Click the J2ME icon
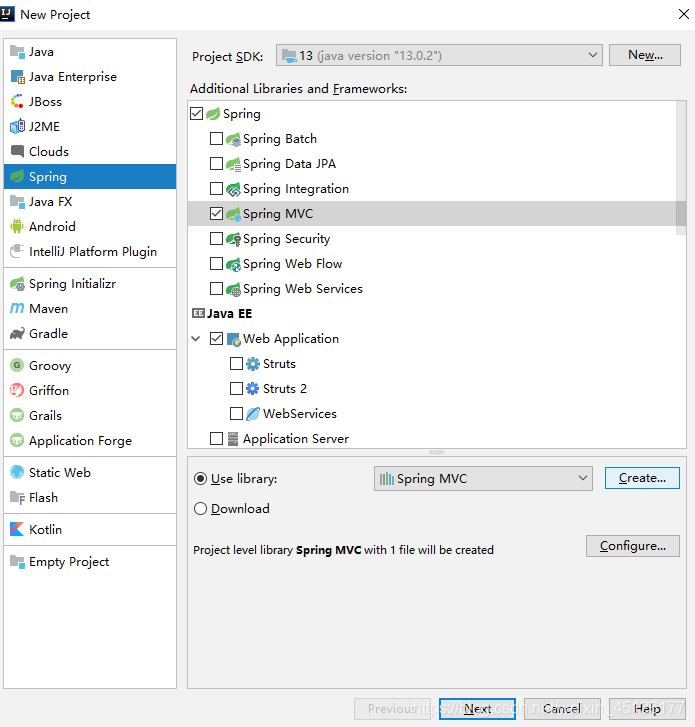Image resolution: width=695 pixels, height=727 pixels. 17,127
